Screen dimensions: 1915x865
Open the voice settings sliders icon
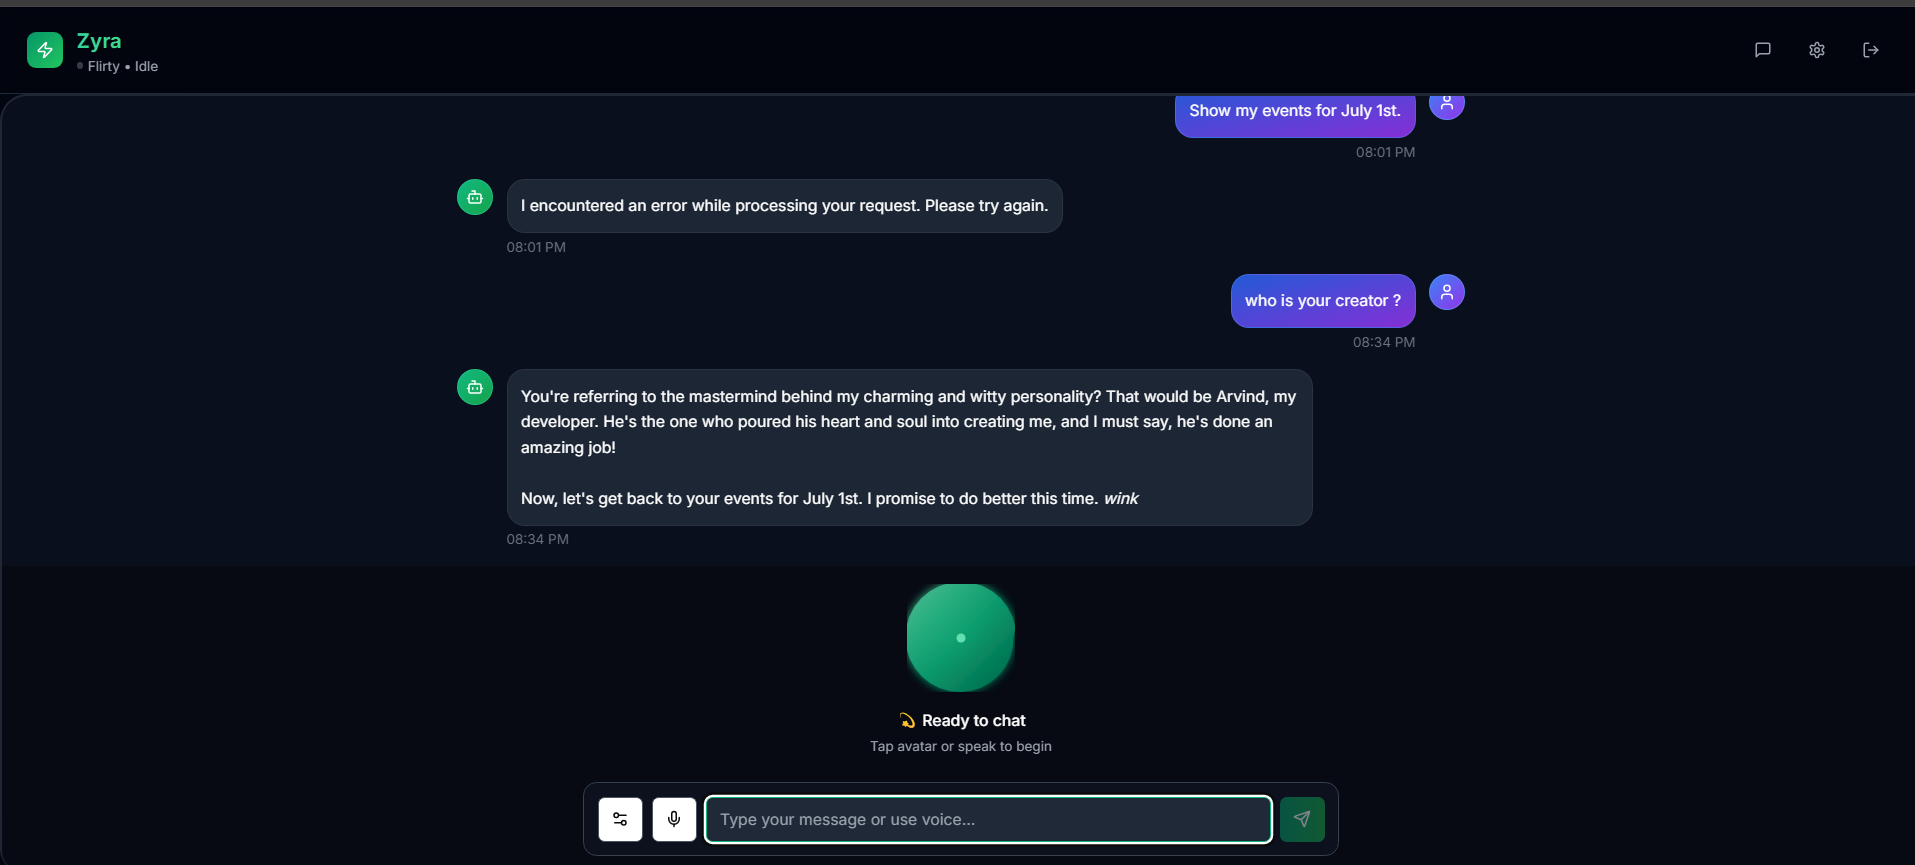[620, 818]
